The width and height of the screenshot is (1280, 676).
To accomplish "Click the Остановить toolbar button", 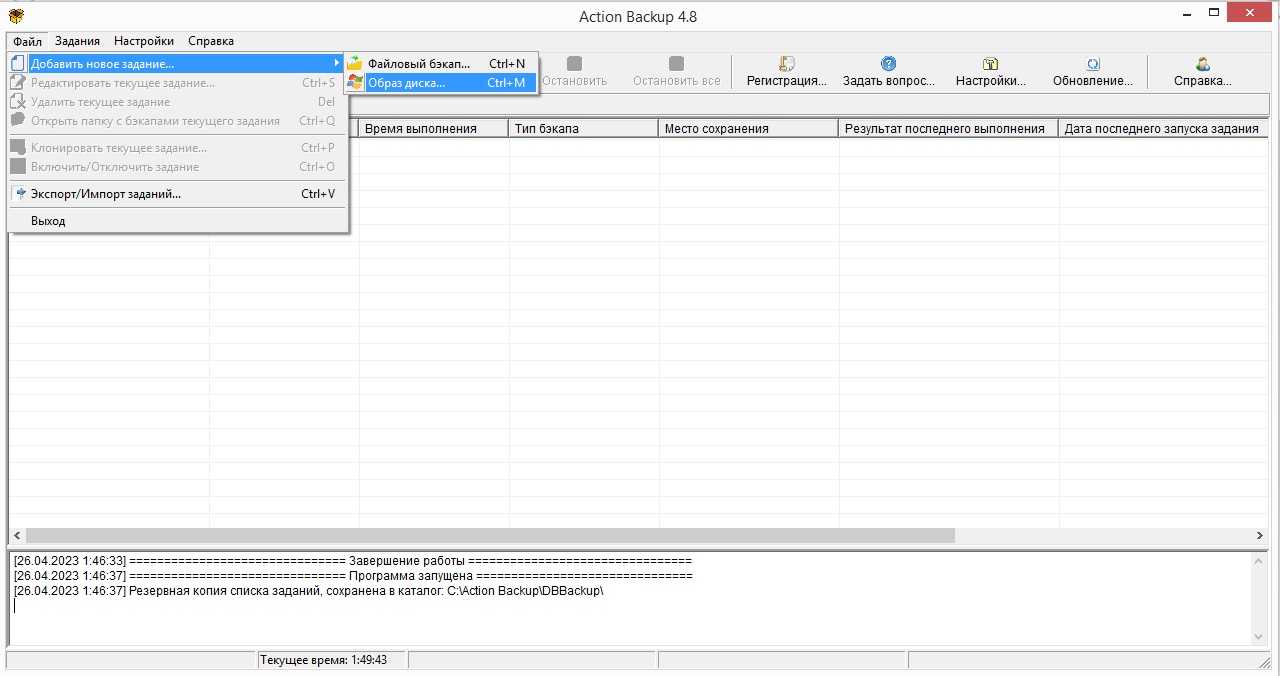I will [574, 64].
